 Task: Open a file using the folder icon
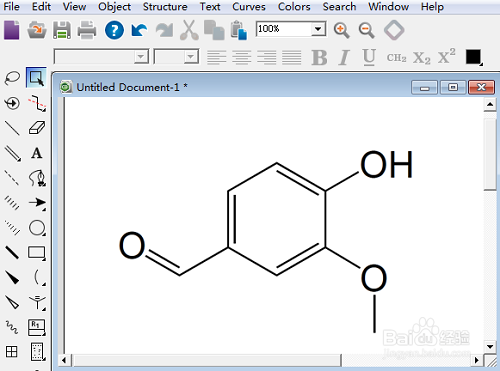(37, 30)
